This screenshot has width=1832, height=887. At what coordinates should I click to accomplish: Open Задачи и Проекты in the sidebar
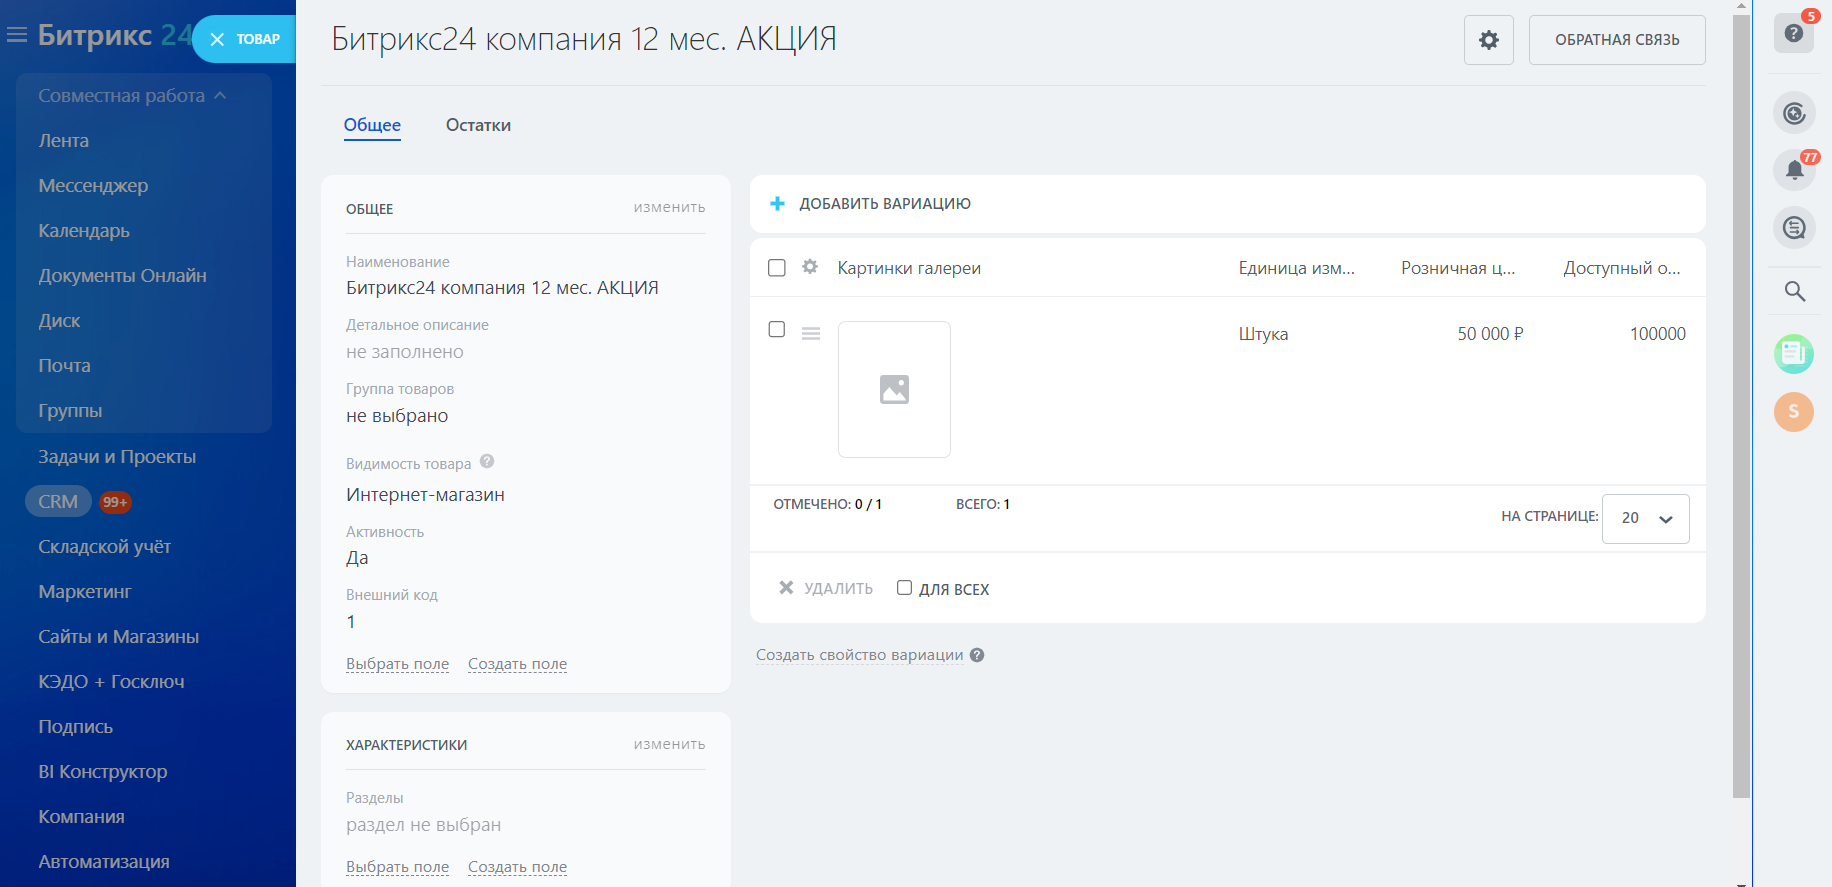coord(117,457)
